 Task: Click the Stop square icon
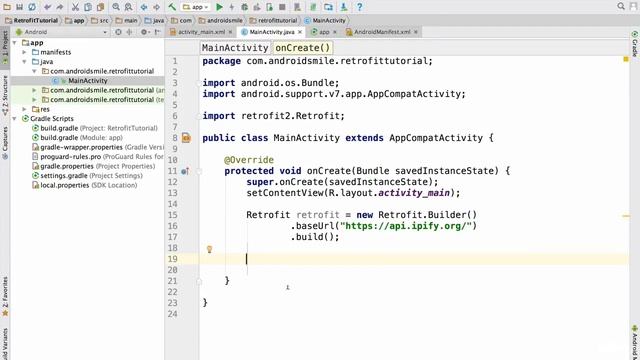click(x=282, y=7)
